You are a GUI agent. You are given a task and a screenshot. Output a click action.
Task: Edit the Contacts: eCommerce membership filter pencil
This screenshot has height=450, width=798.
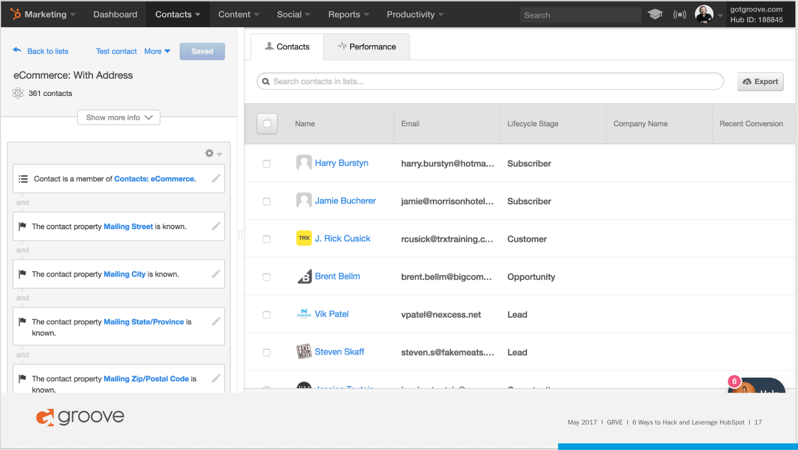[216, 178]
